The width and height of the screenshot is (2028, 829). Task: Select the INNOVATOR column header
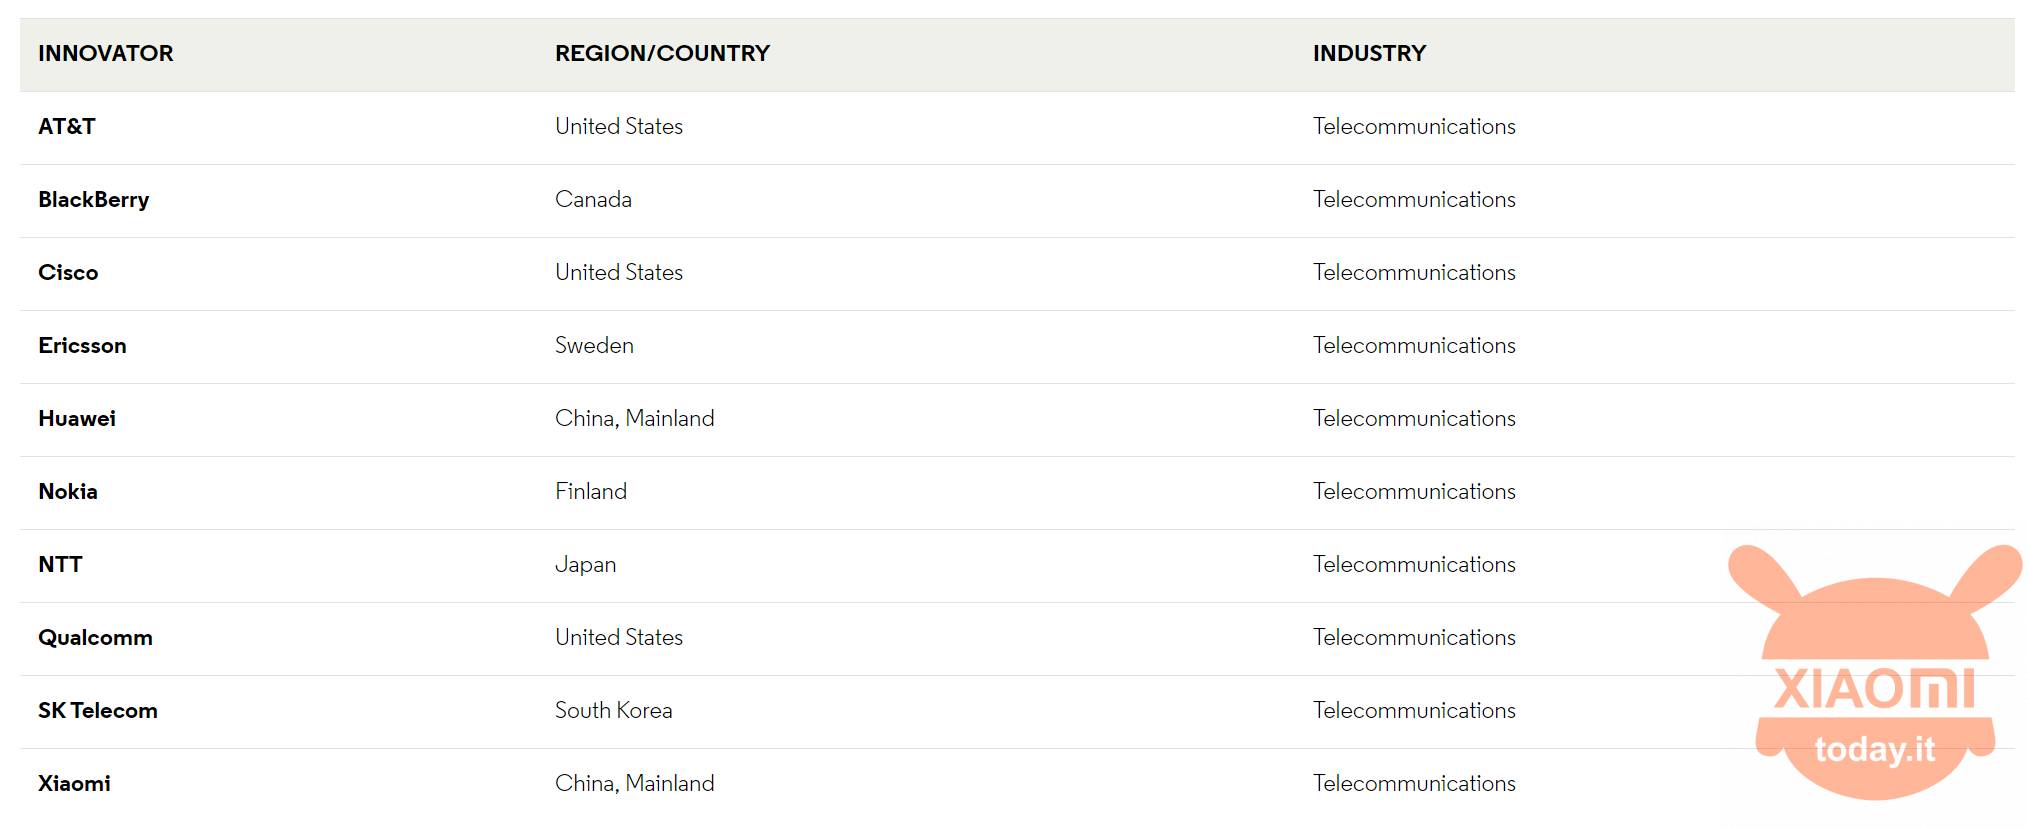106,54
